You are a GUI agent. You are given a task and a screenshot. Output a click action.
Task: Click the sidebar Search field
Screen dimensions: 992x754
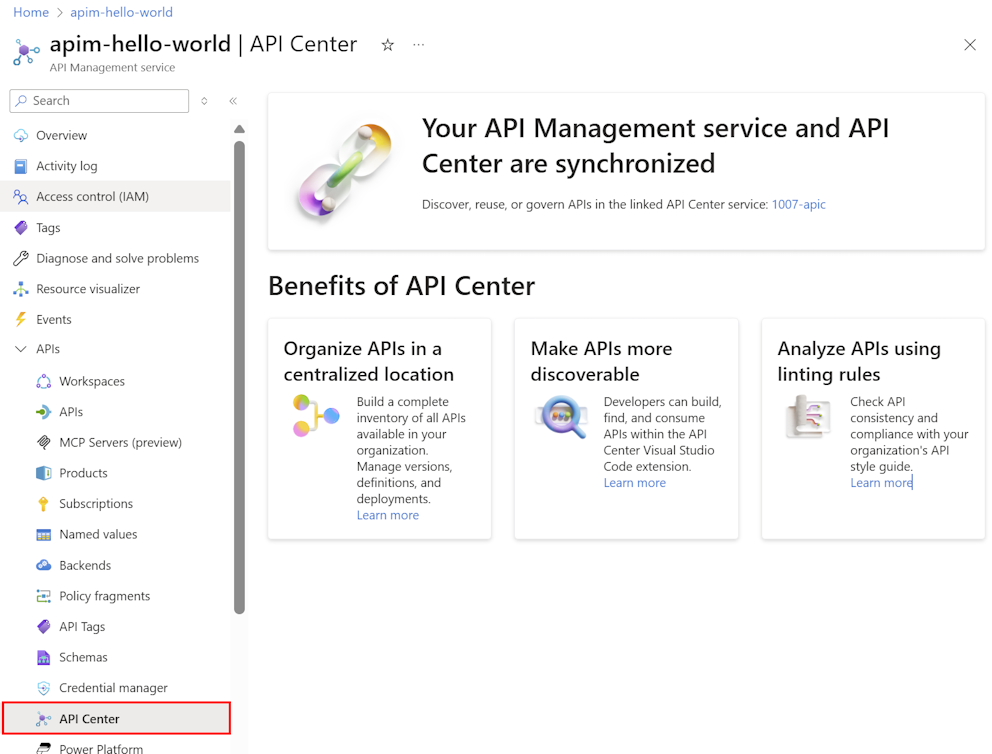[x=99, y=101]
